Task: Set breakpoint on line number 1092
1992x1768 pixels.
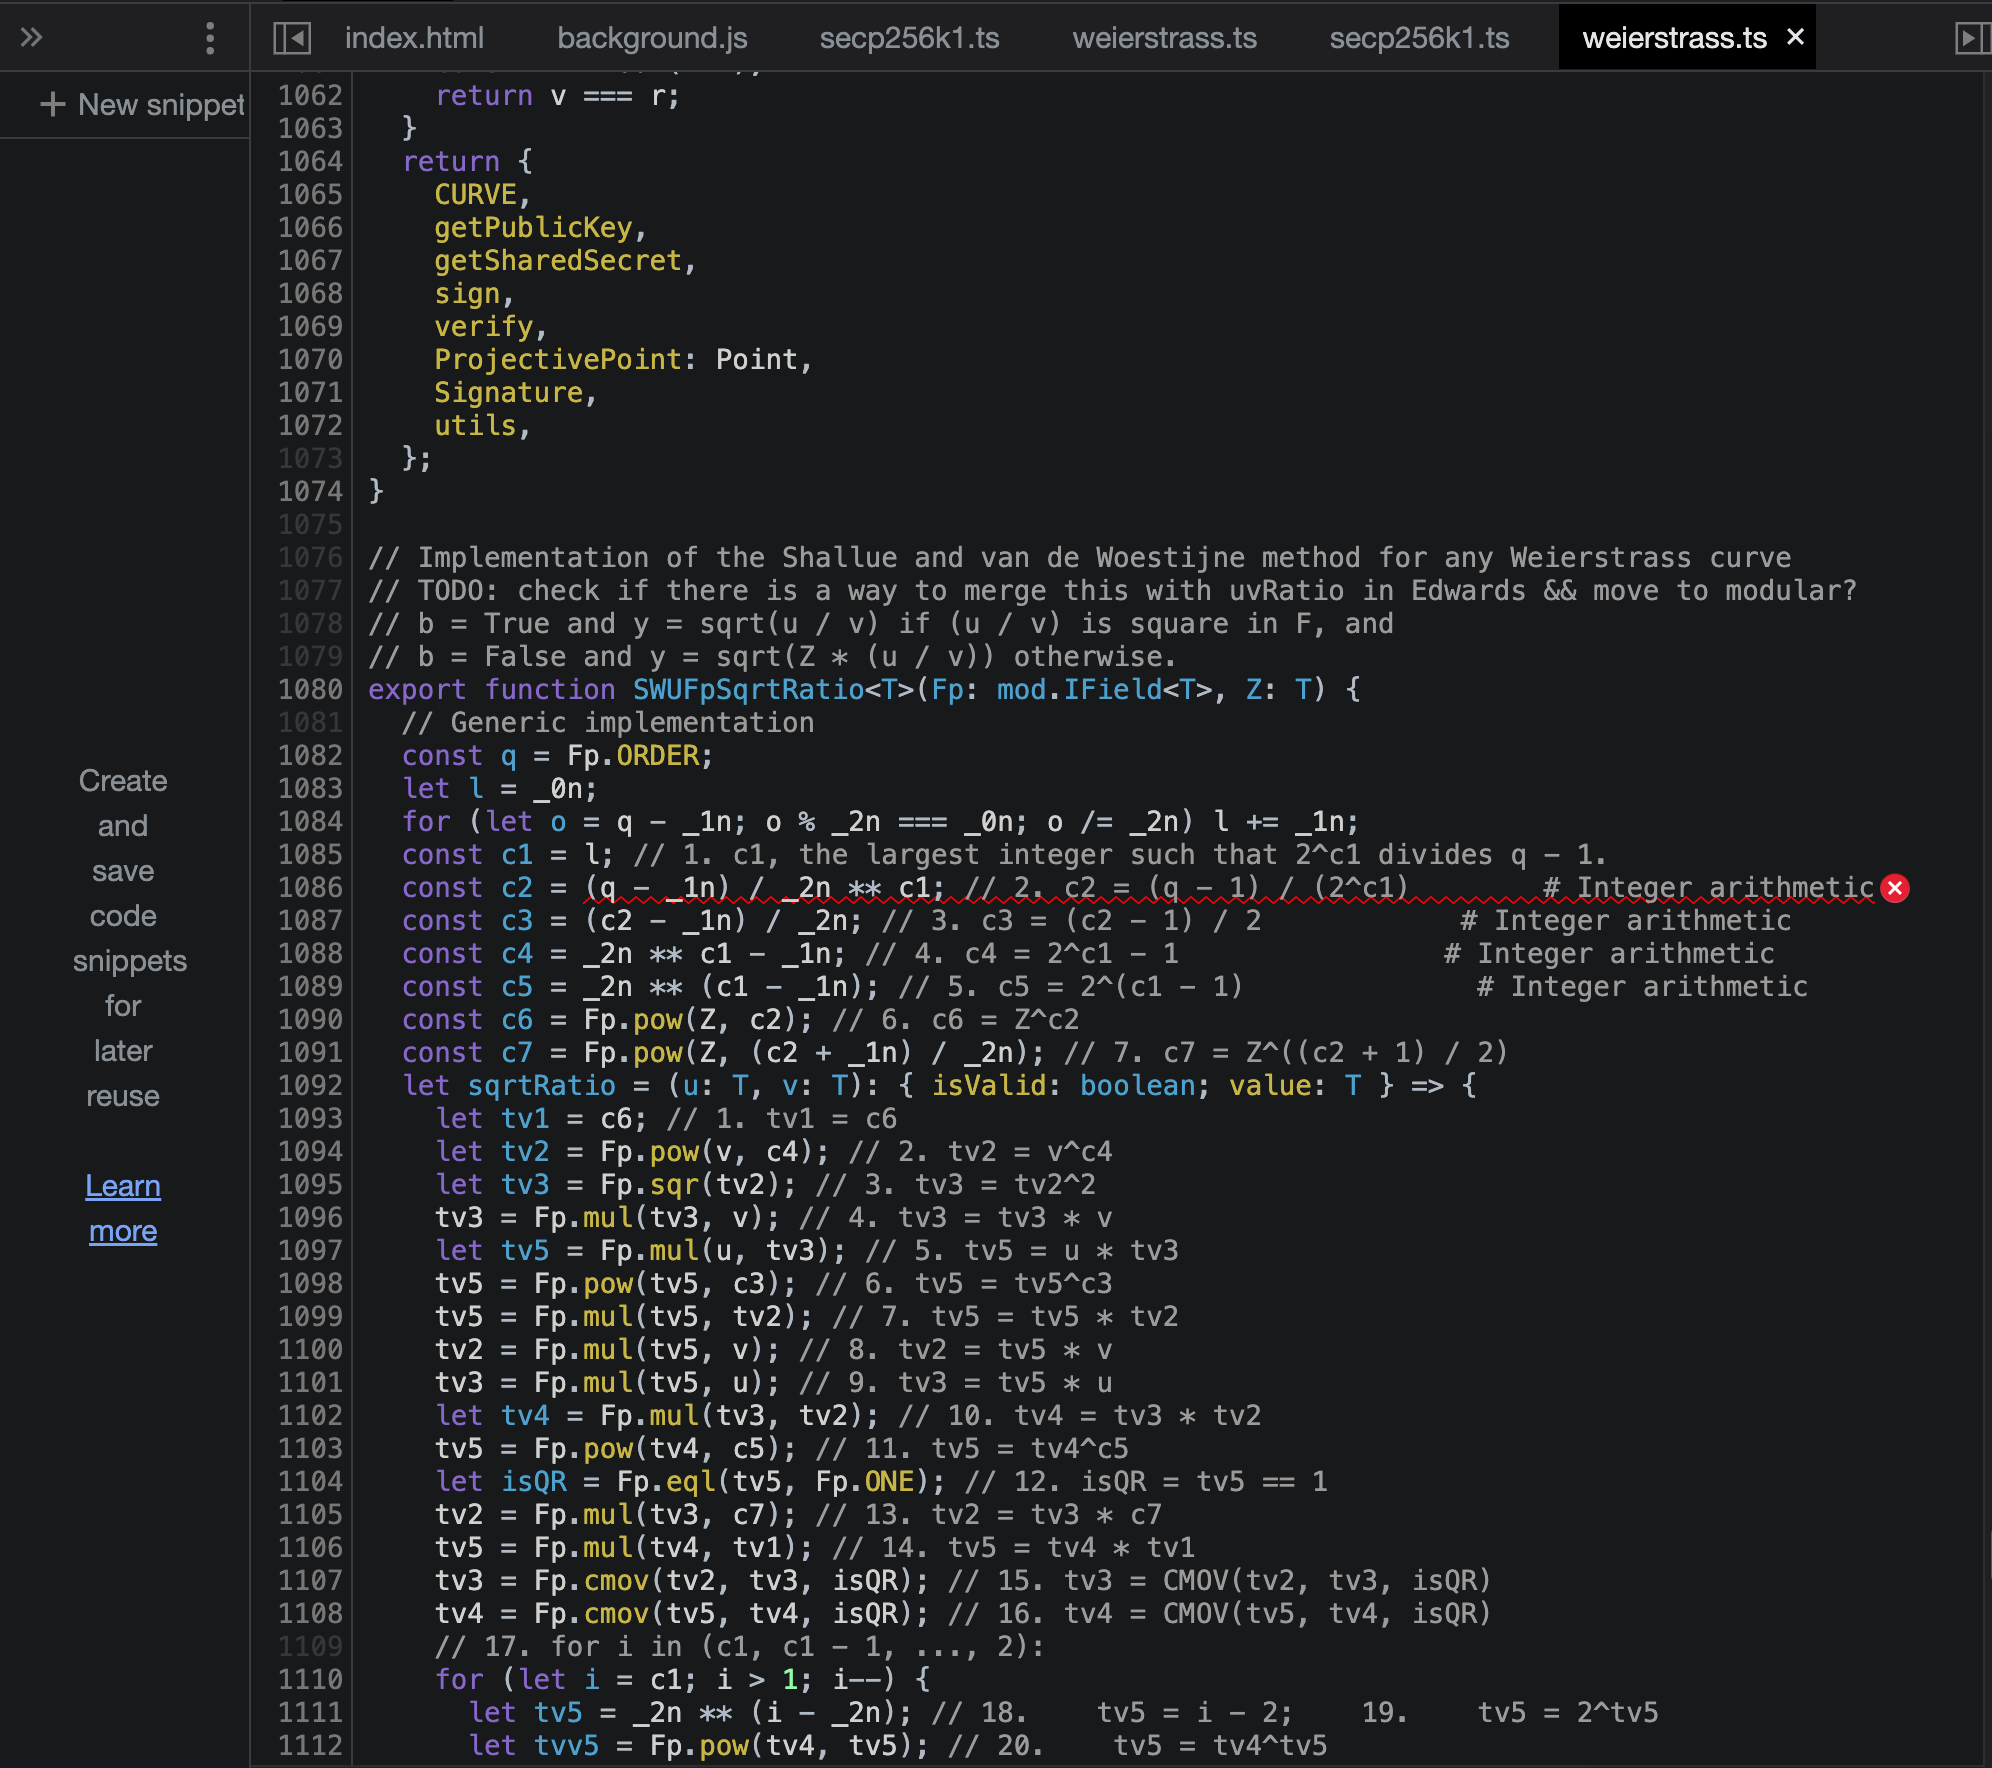Action: click(x=310, y=1085)
